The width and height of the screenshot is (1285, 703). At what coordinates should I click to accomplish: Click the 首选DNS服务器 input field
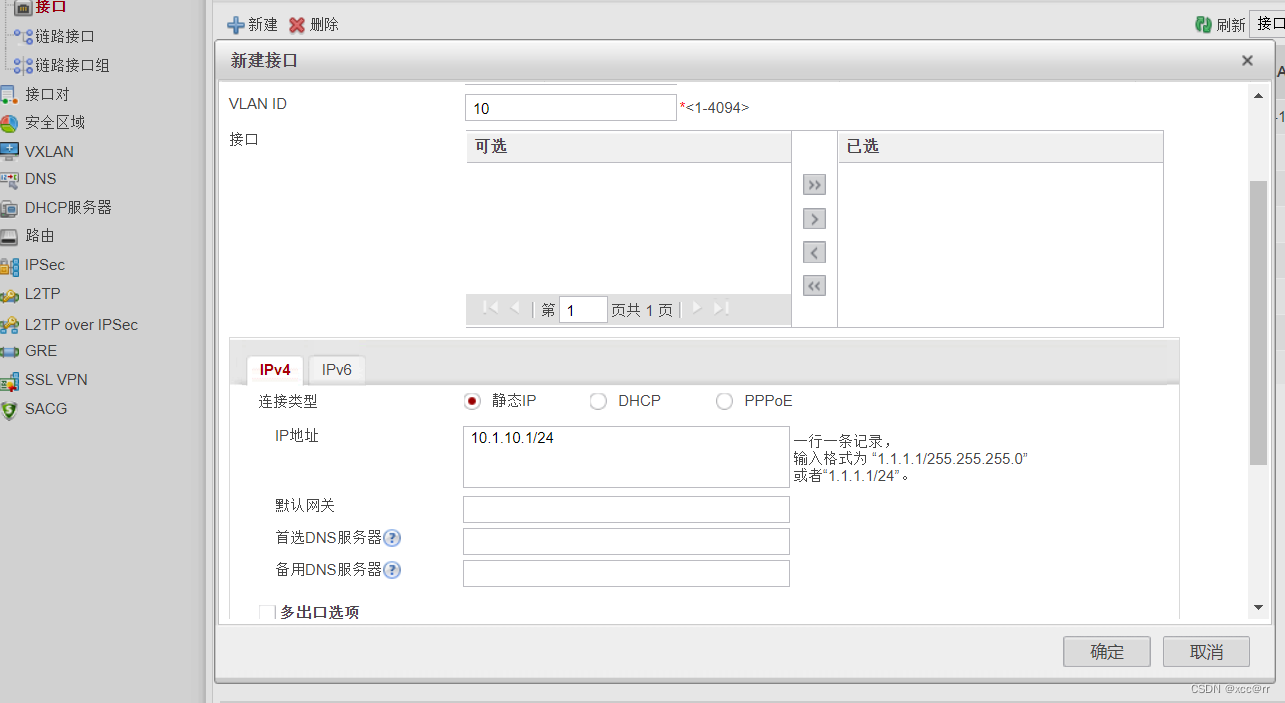pyautogui.click(x=626, y=542)
